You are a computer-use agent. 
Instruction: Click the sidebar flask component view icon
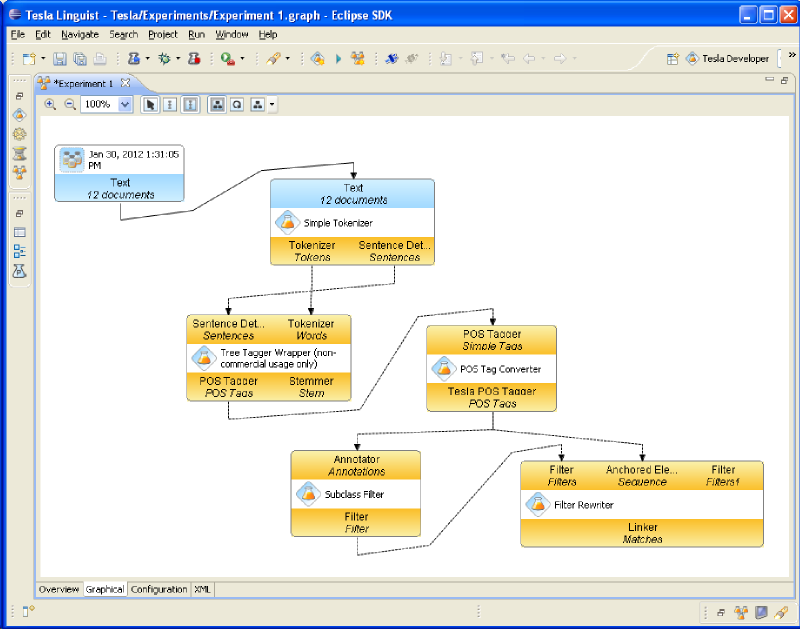click(x=19, y=115)
